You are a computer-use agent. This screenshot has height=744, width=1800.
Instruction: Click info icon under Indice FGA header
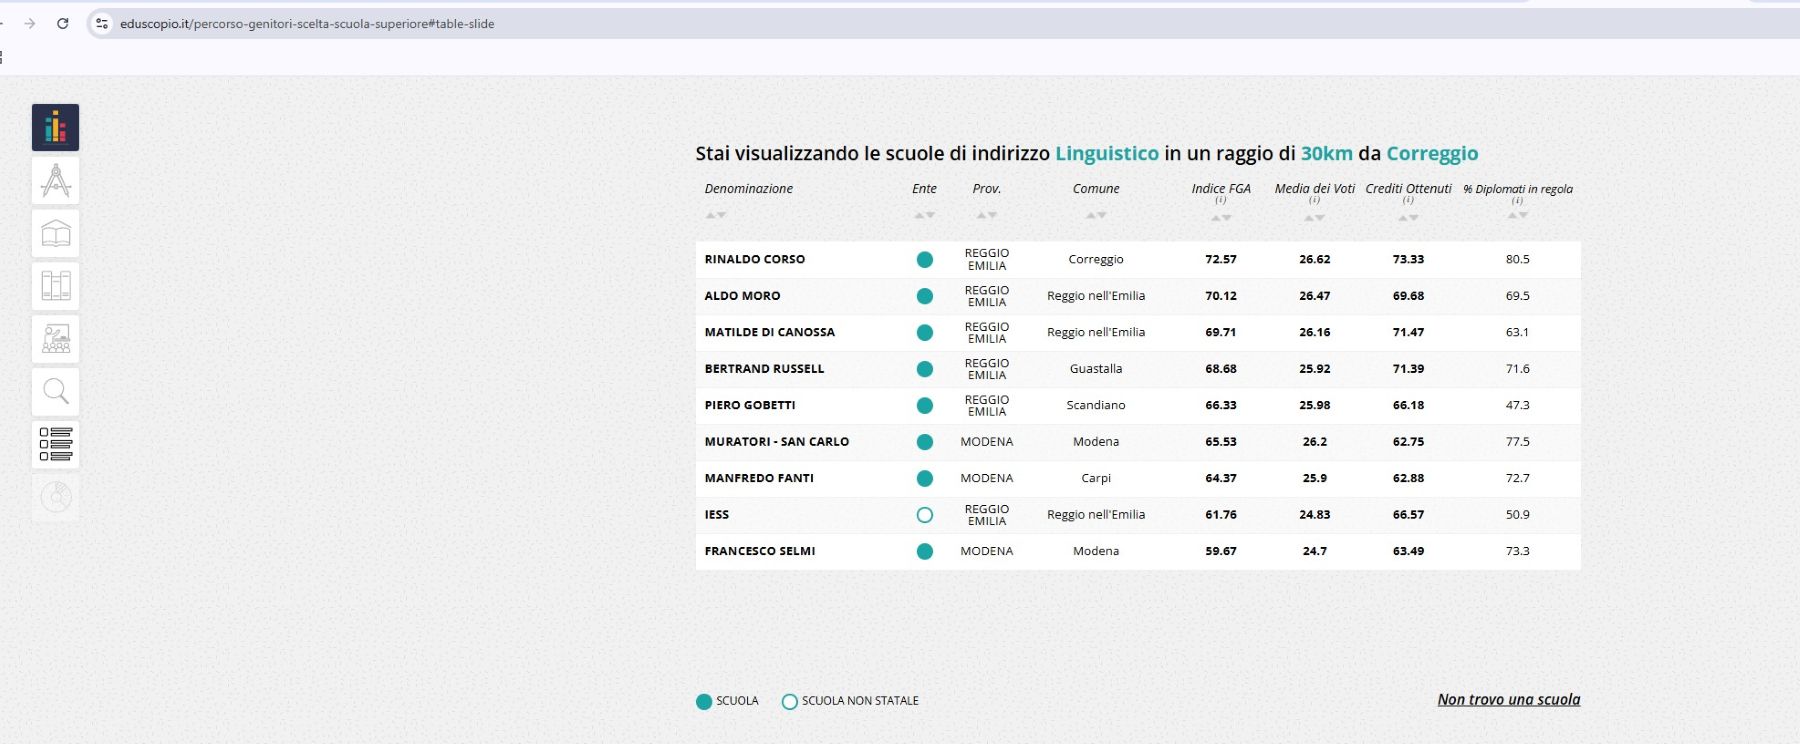click(x=1220, y=200)
